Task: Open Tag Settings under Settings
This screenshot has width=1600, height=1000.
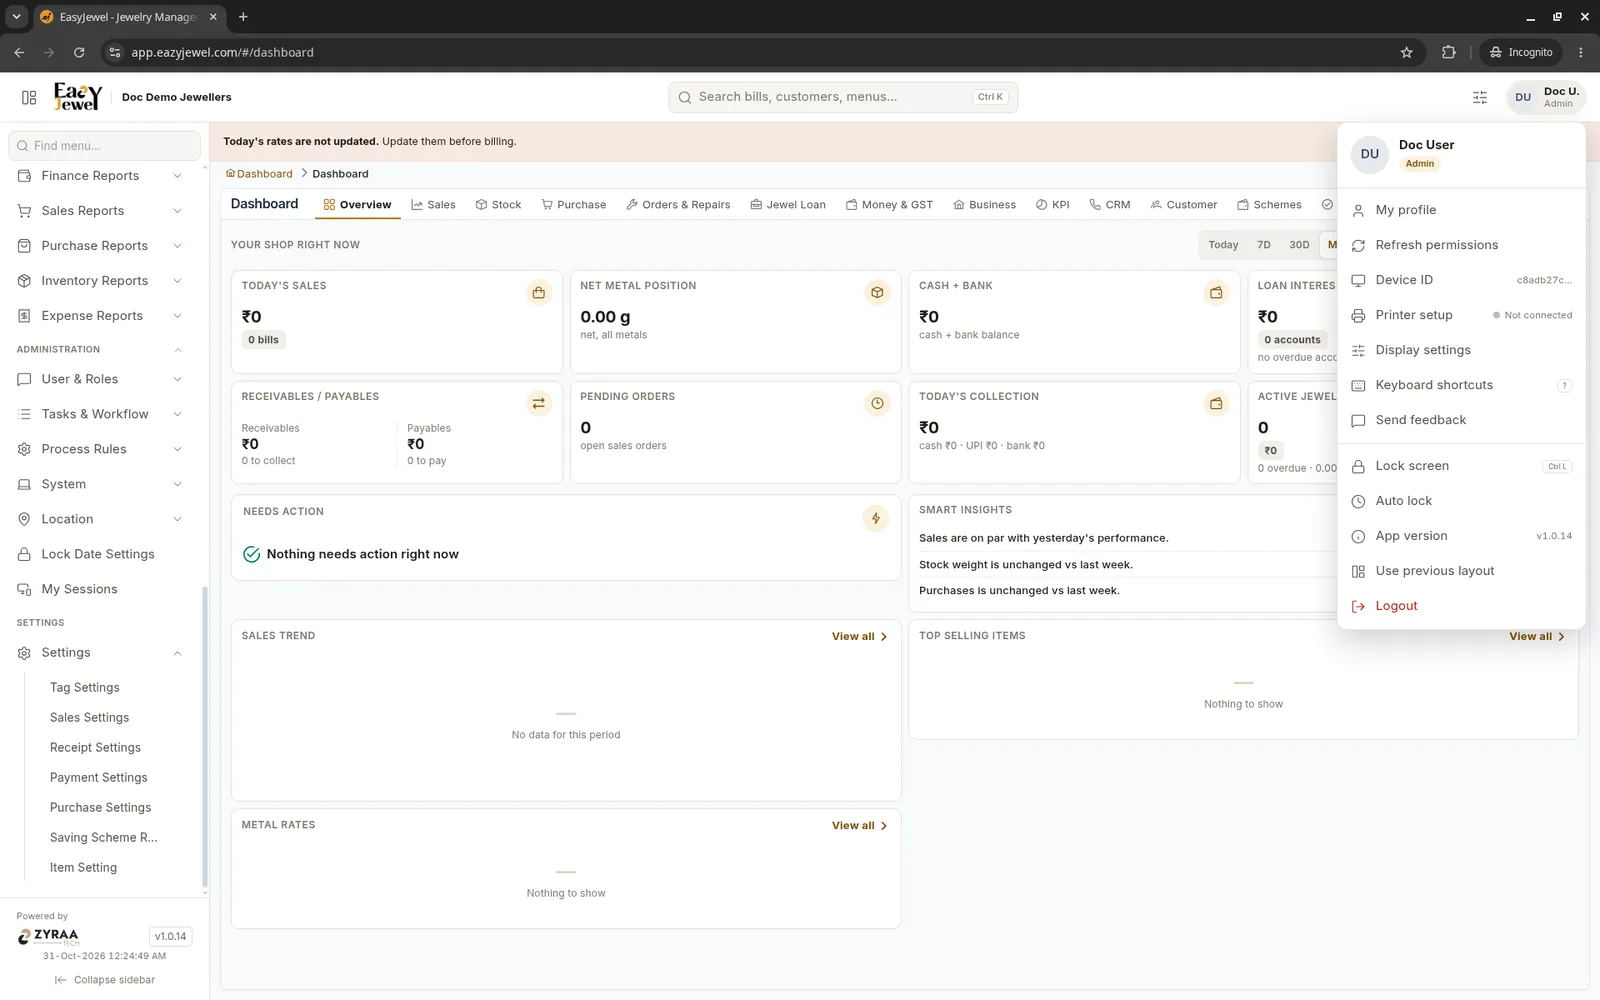Action: pyautogui.click(x=85, y=688)
